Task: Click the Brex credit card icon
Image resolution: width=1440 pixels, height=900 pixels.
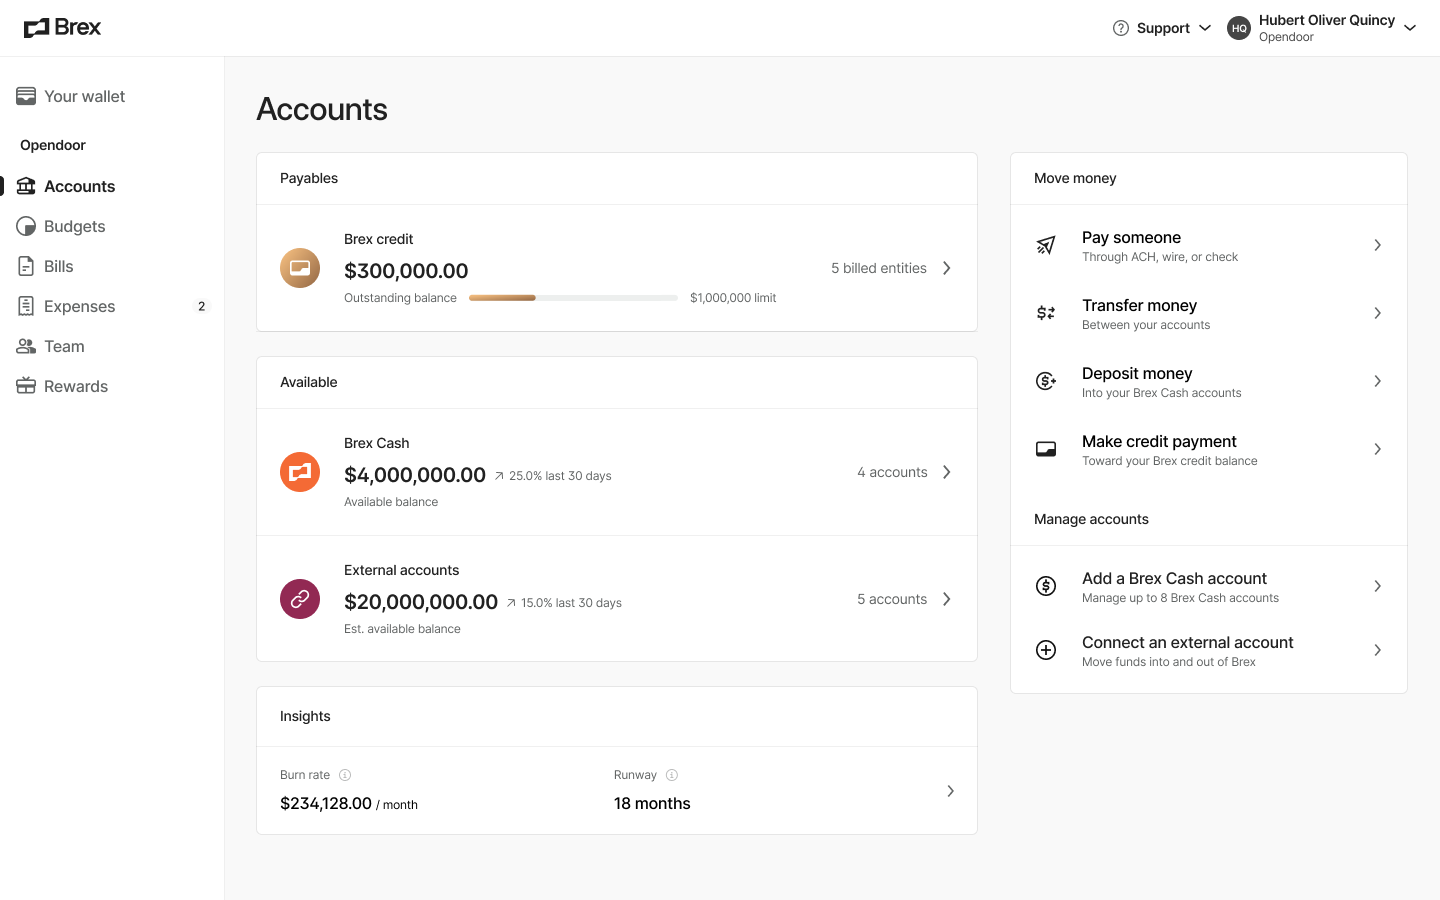Action: pyautogui.click(x=300, y=268)
